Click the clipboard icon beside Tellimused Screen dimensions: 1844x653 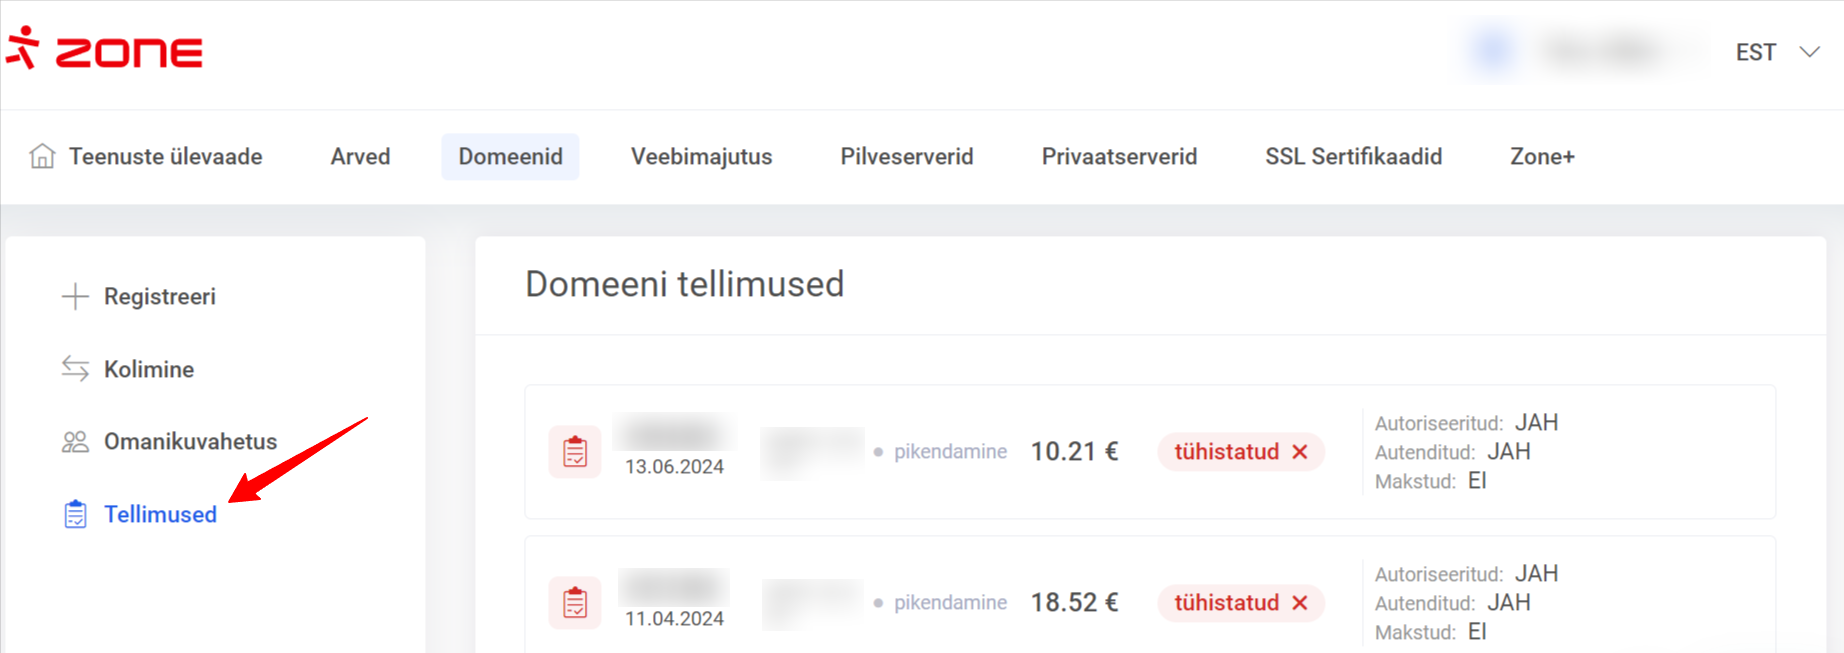75,514
